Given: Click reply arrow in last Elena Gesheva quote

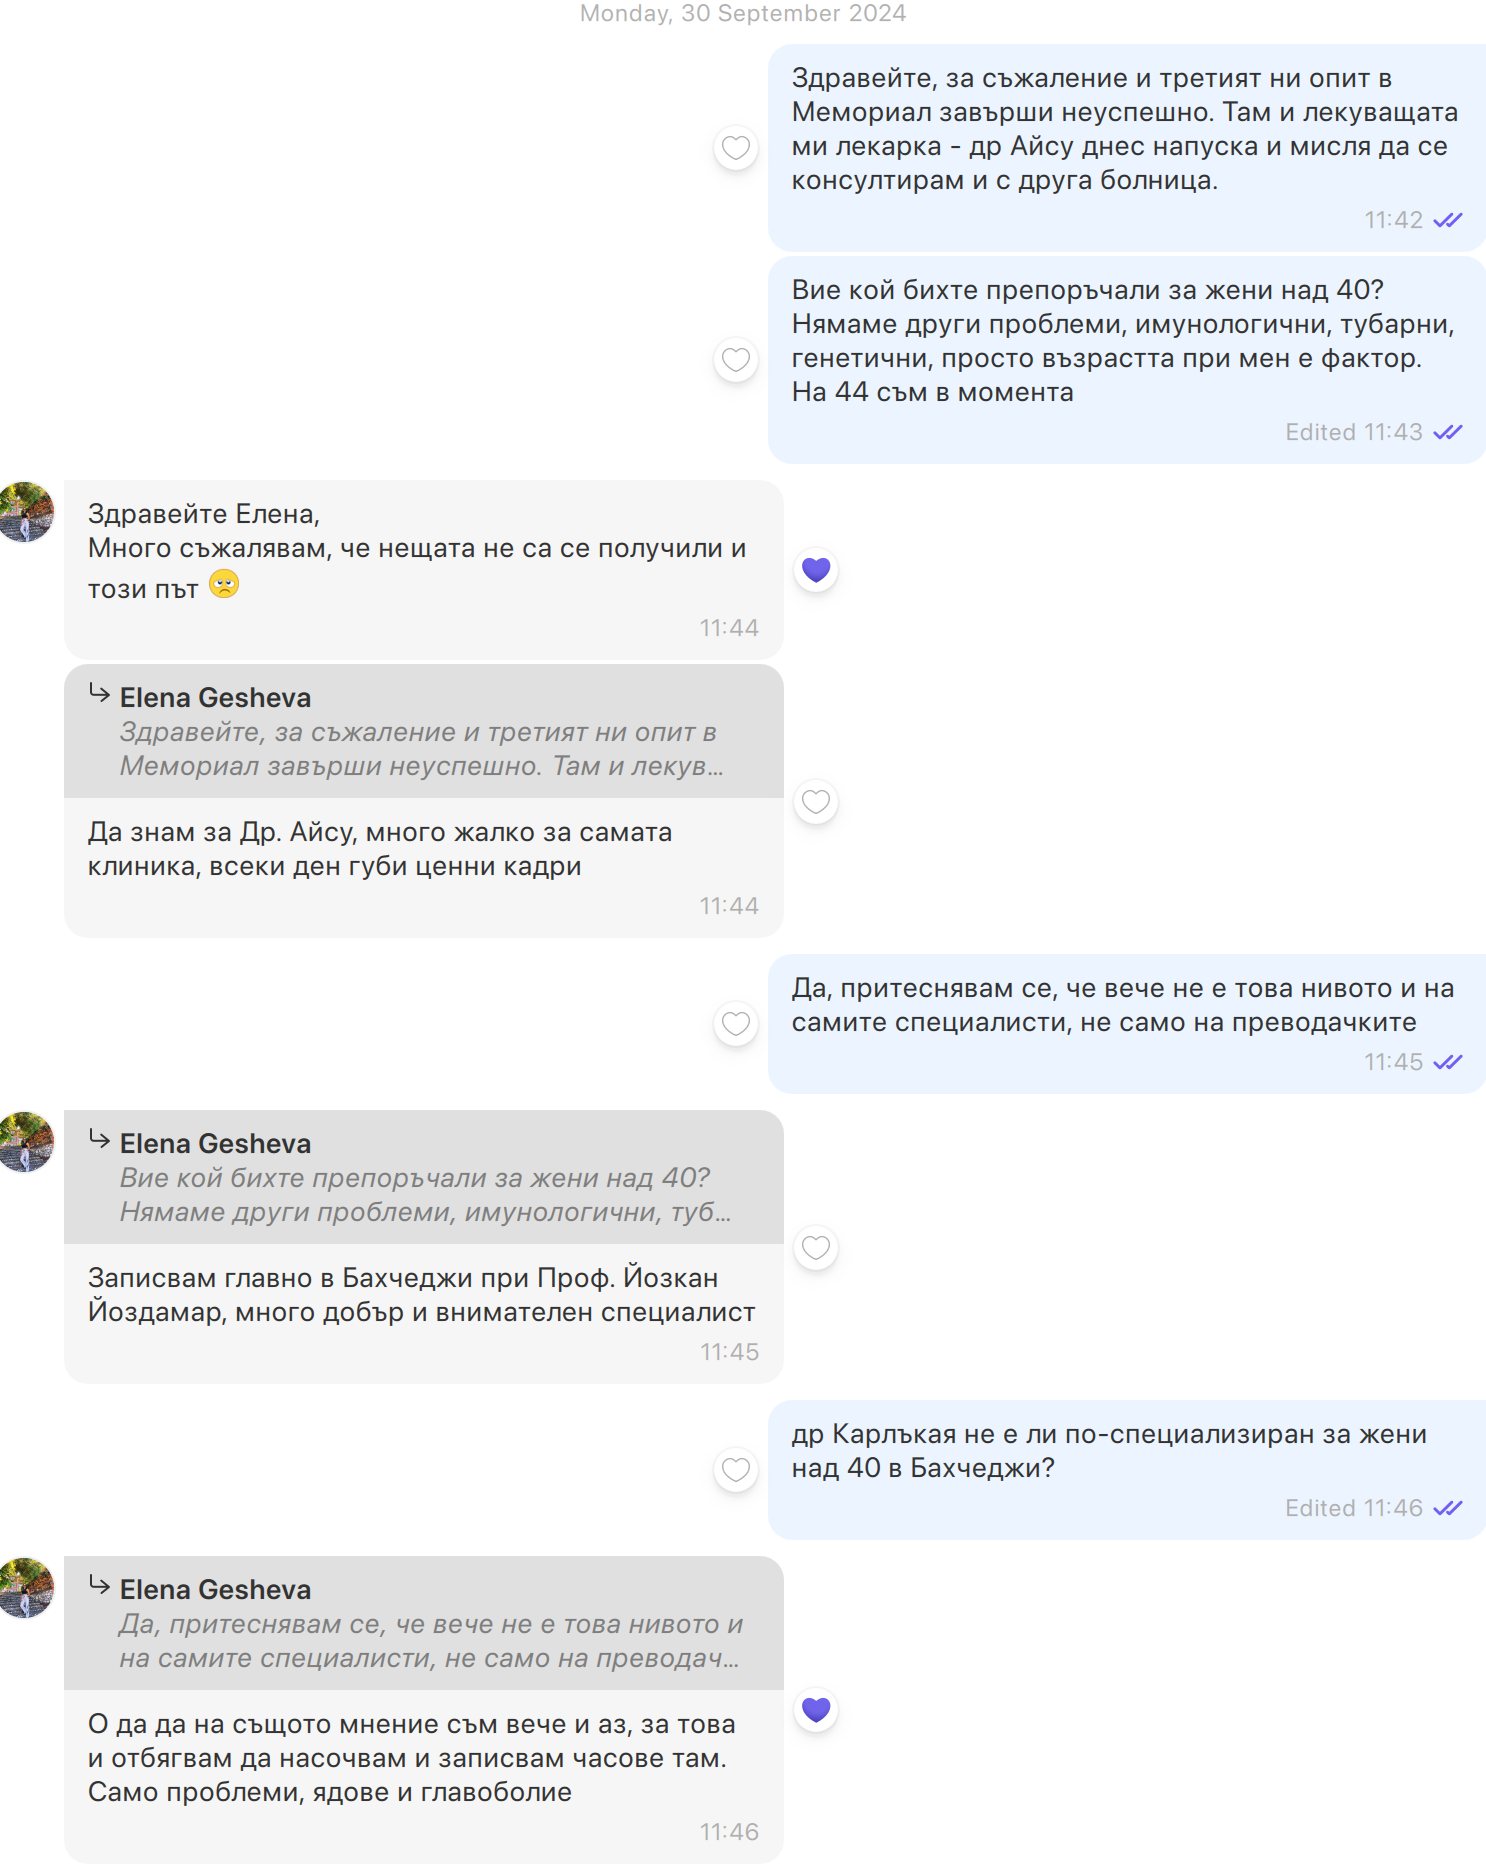Looking at the screenshot, I should click(99, 1585).
